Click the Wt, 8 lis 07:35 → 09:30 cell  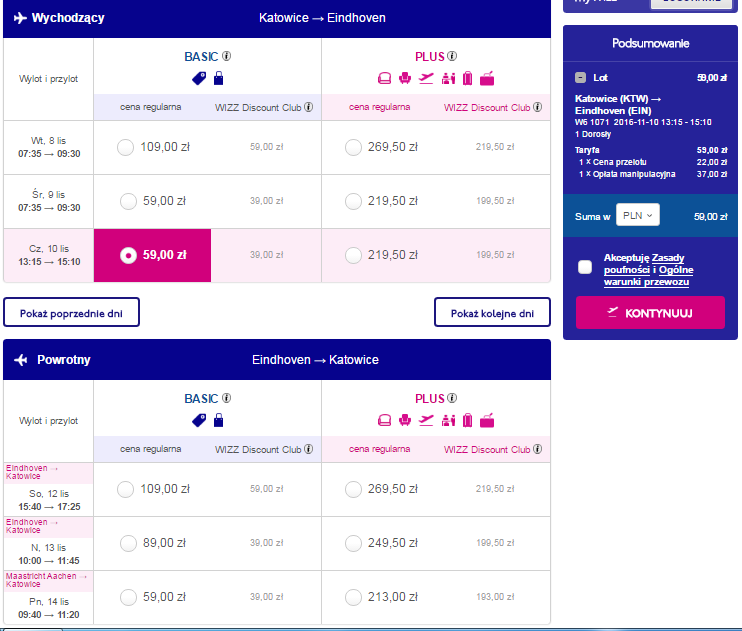(x=49, y=147)
